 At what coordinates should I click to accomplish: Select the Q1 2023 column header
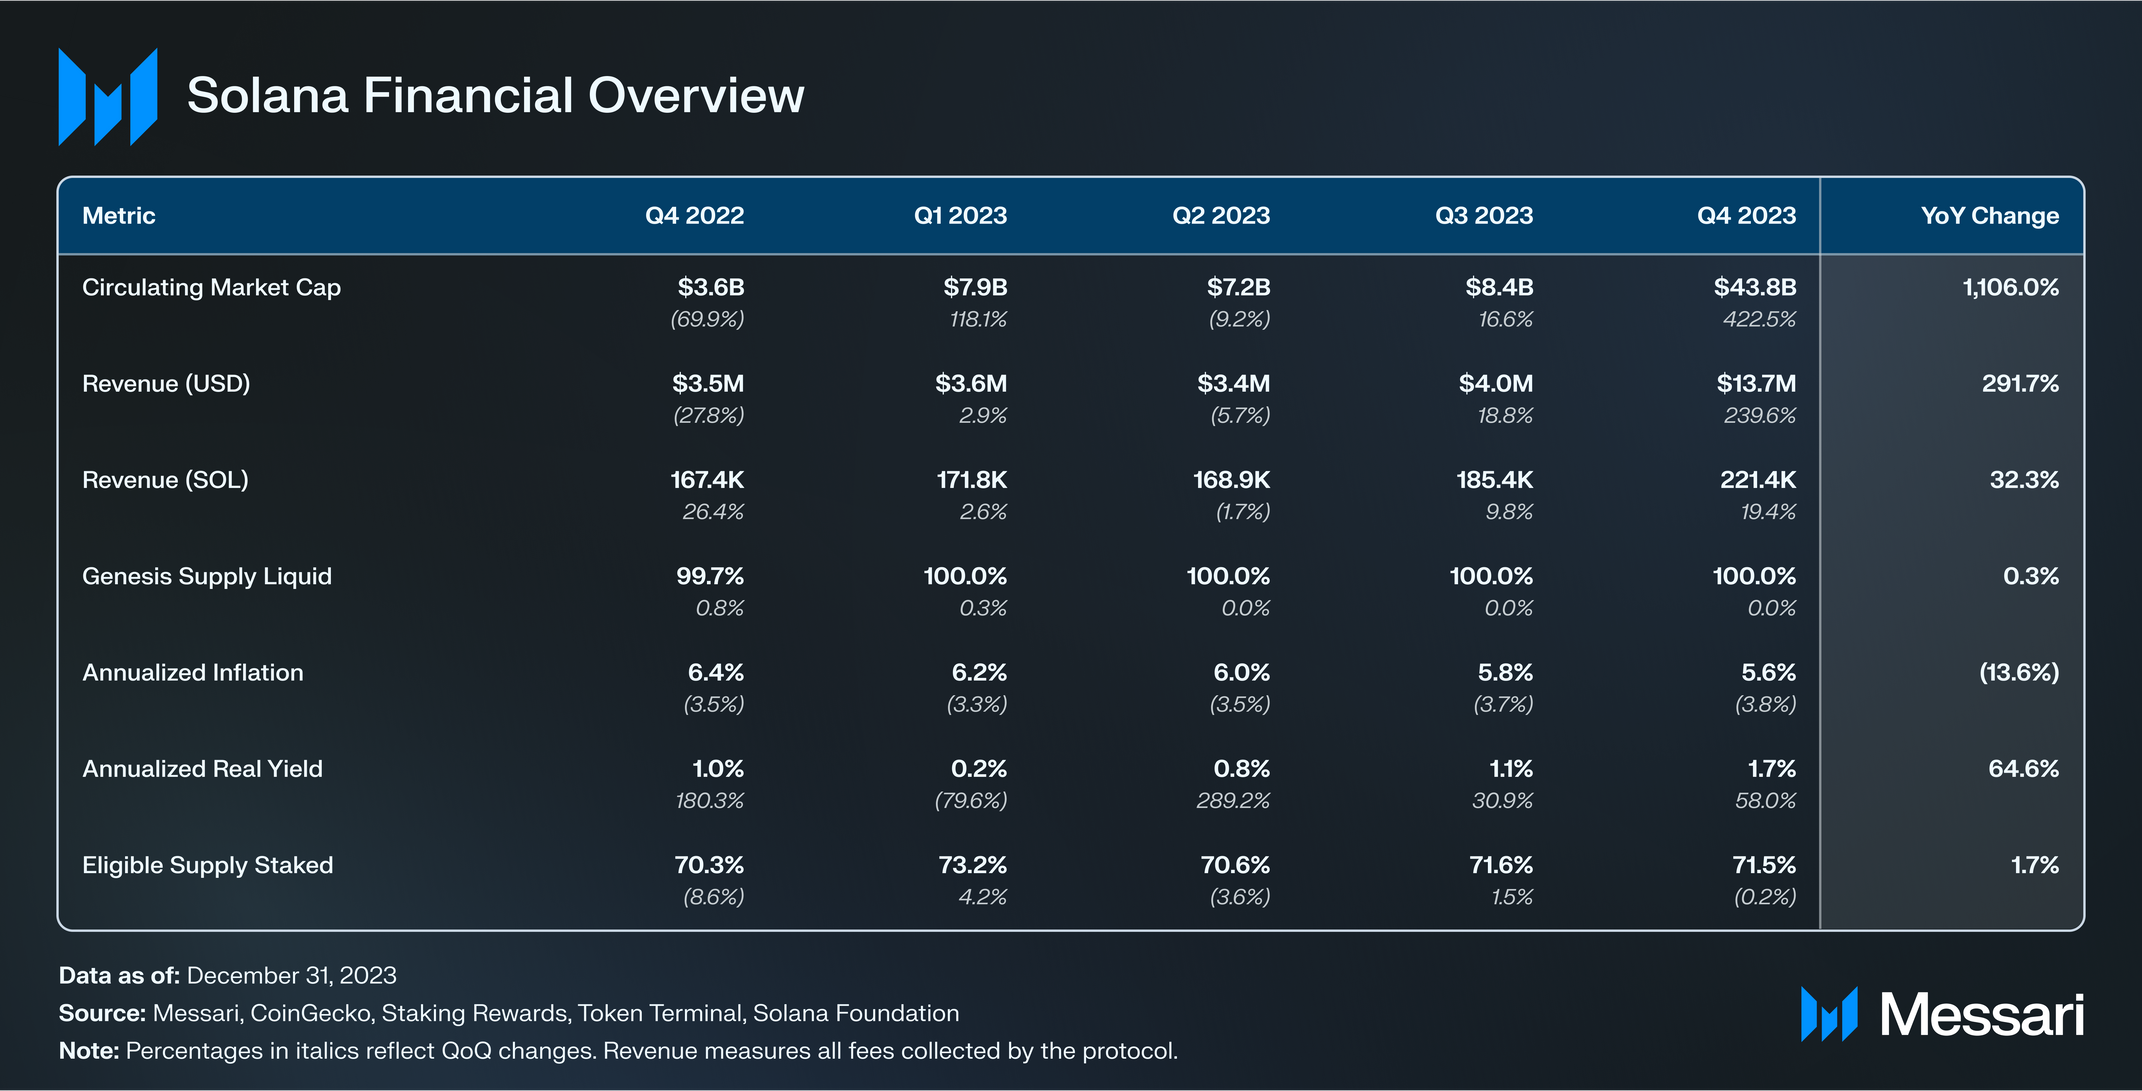[x=960, y=216]
